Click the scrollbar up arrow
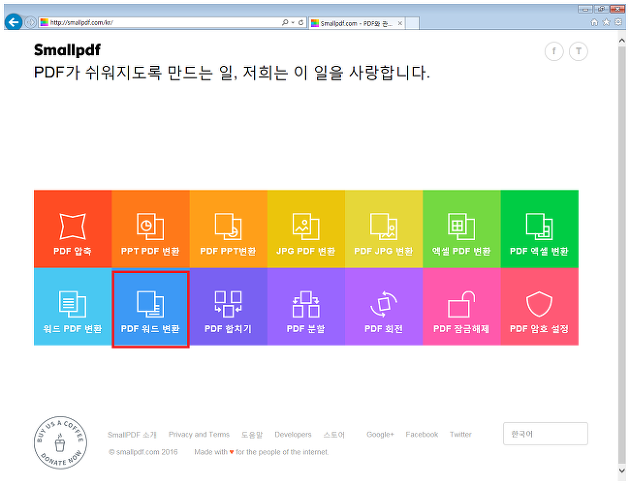Viewport: 630px width, 485px height. (x=622, y=41)
